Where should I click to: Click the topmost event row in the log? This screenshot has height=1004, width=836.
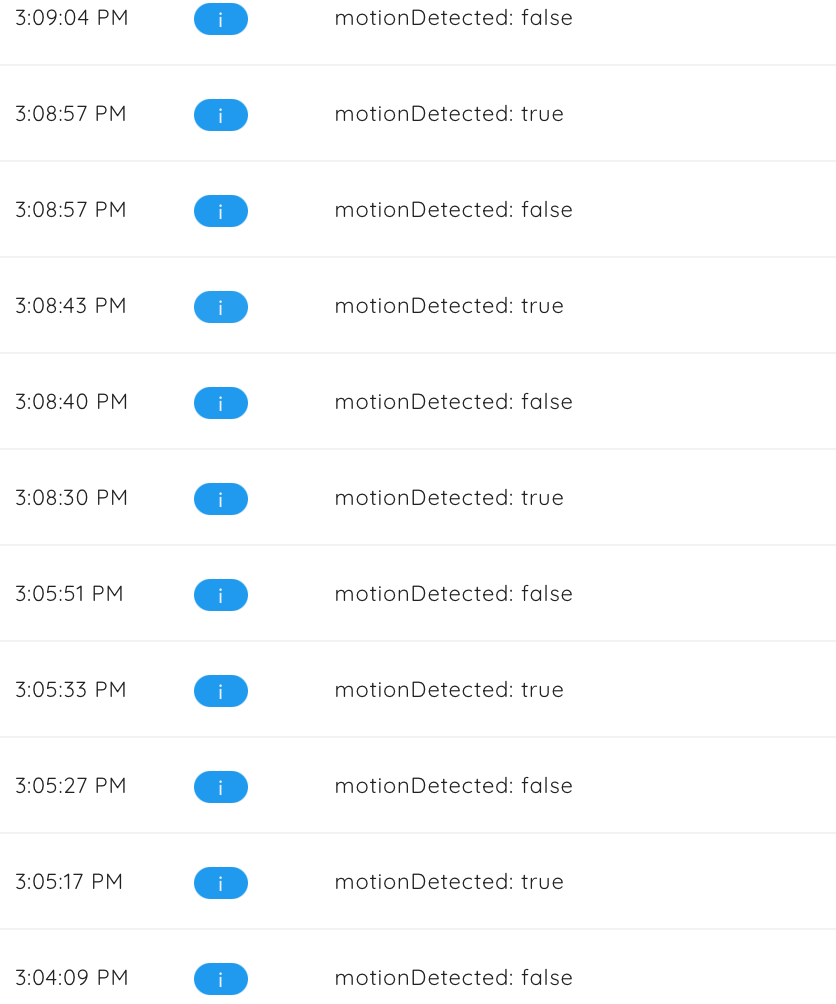pos(418,18)
